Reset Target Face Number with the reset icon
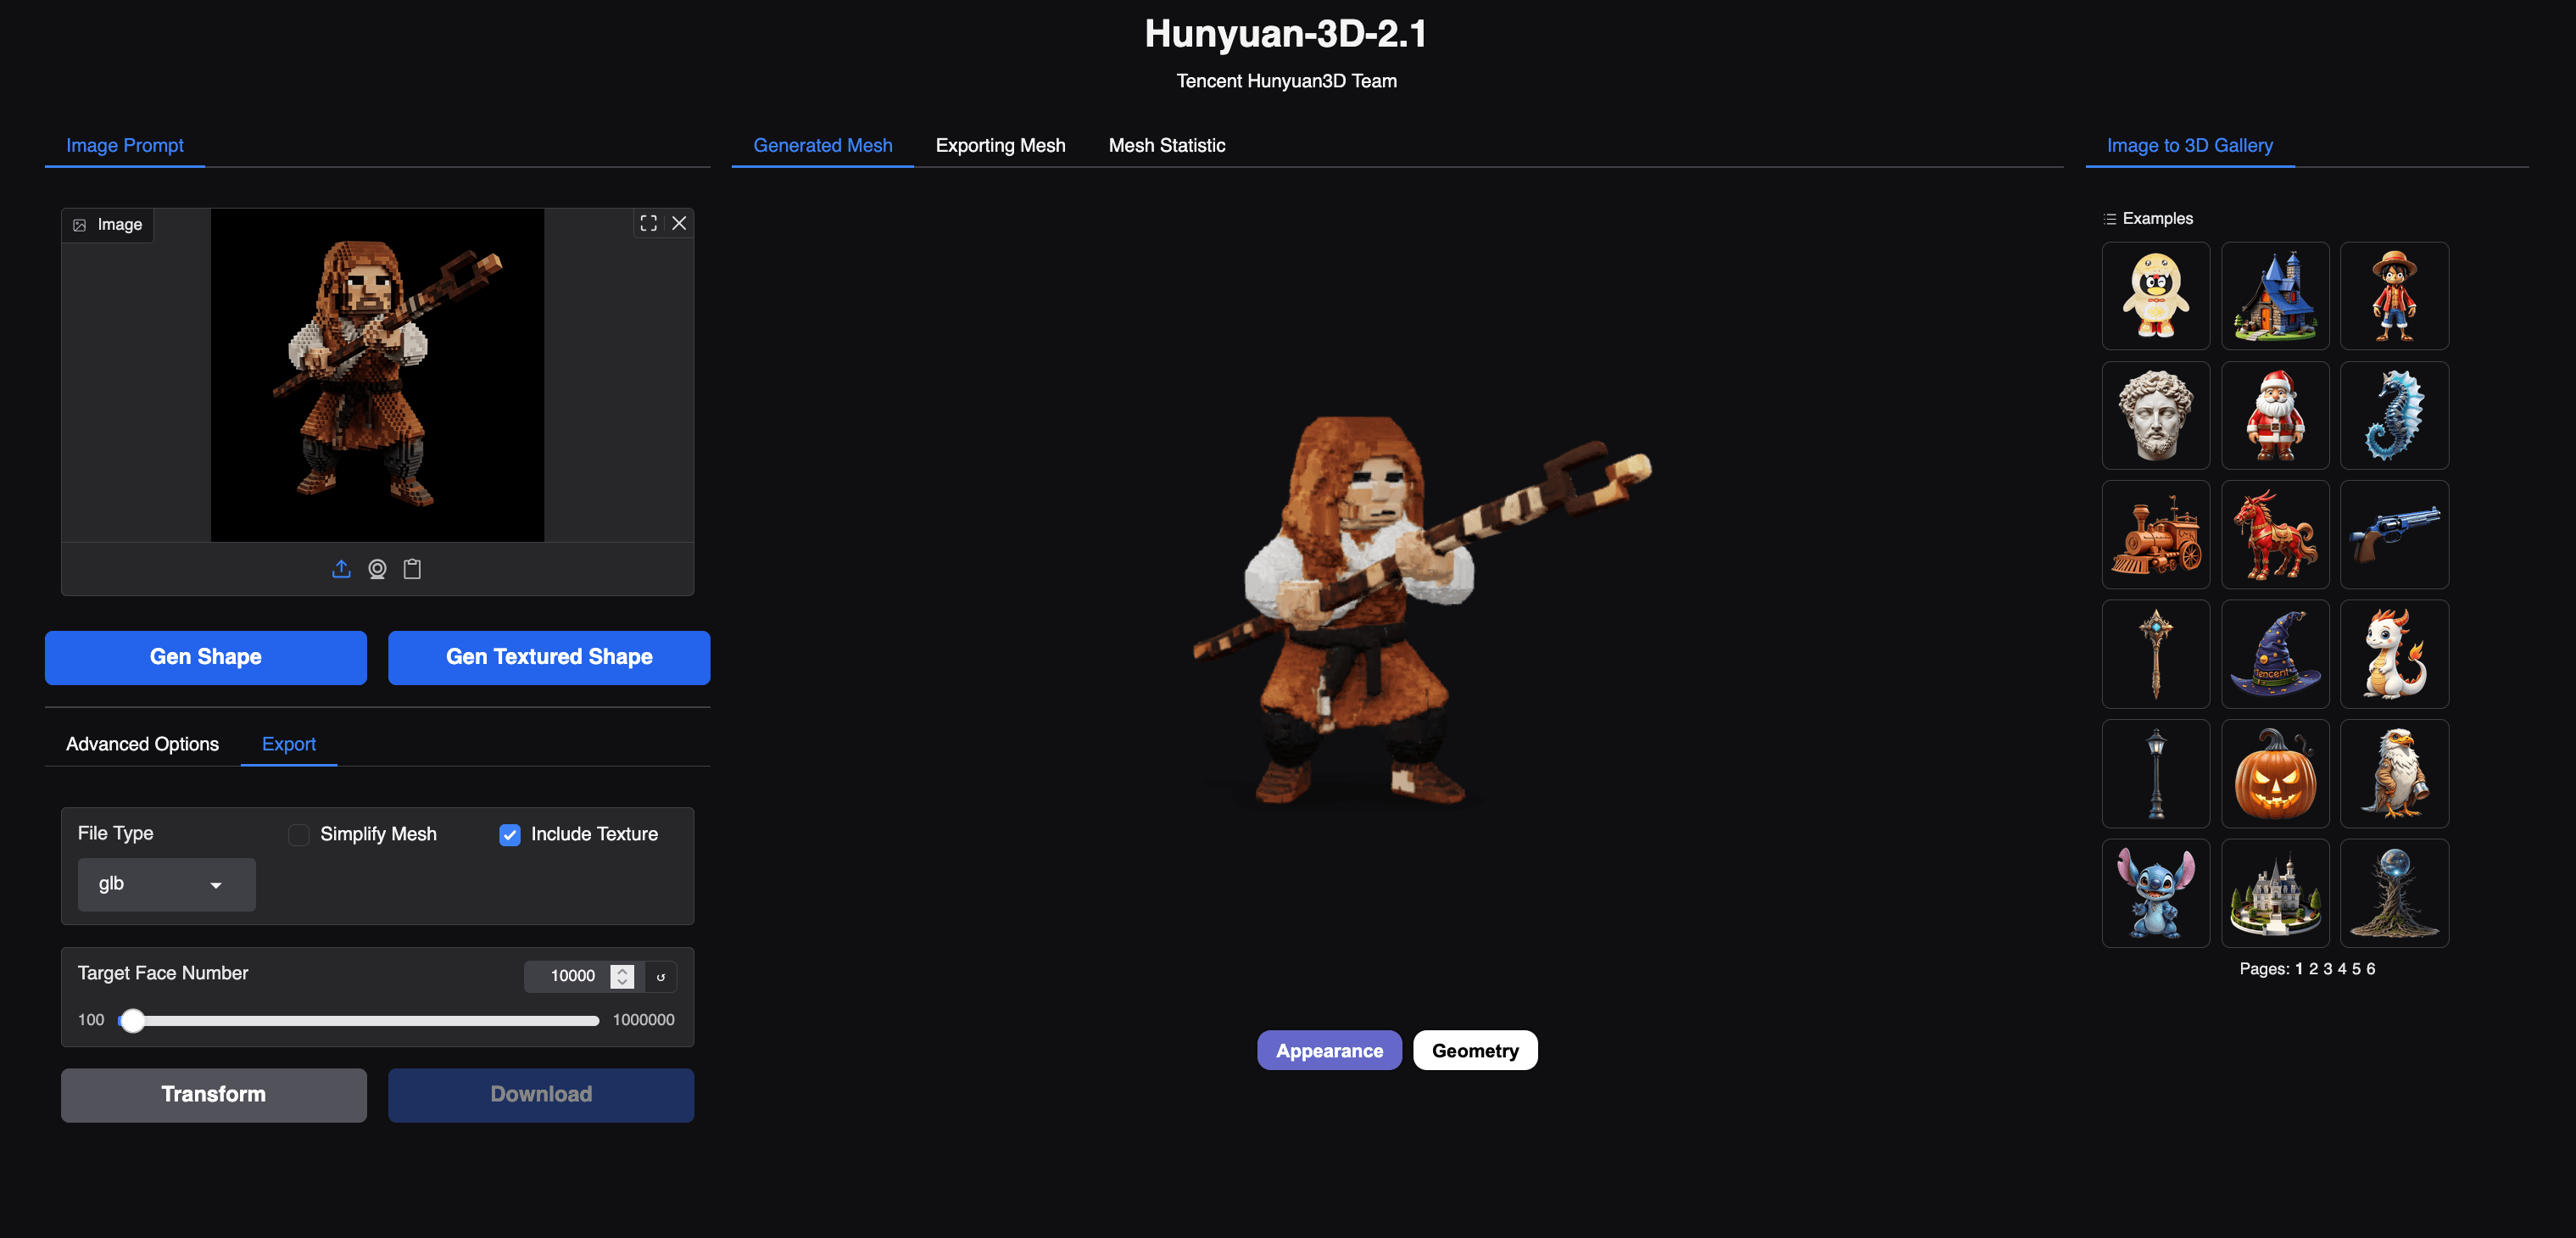2576x1238 pixels. [661, 976]
